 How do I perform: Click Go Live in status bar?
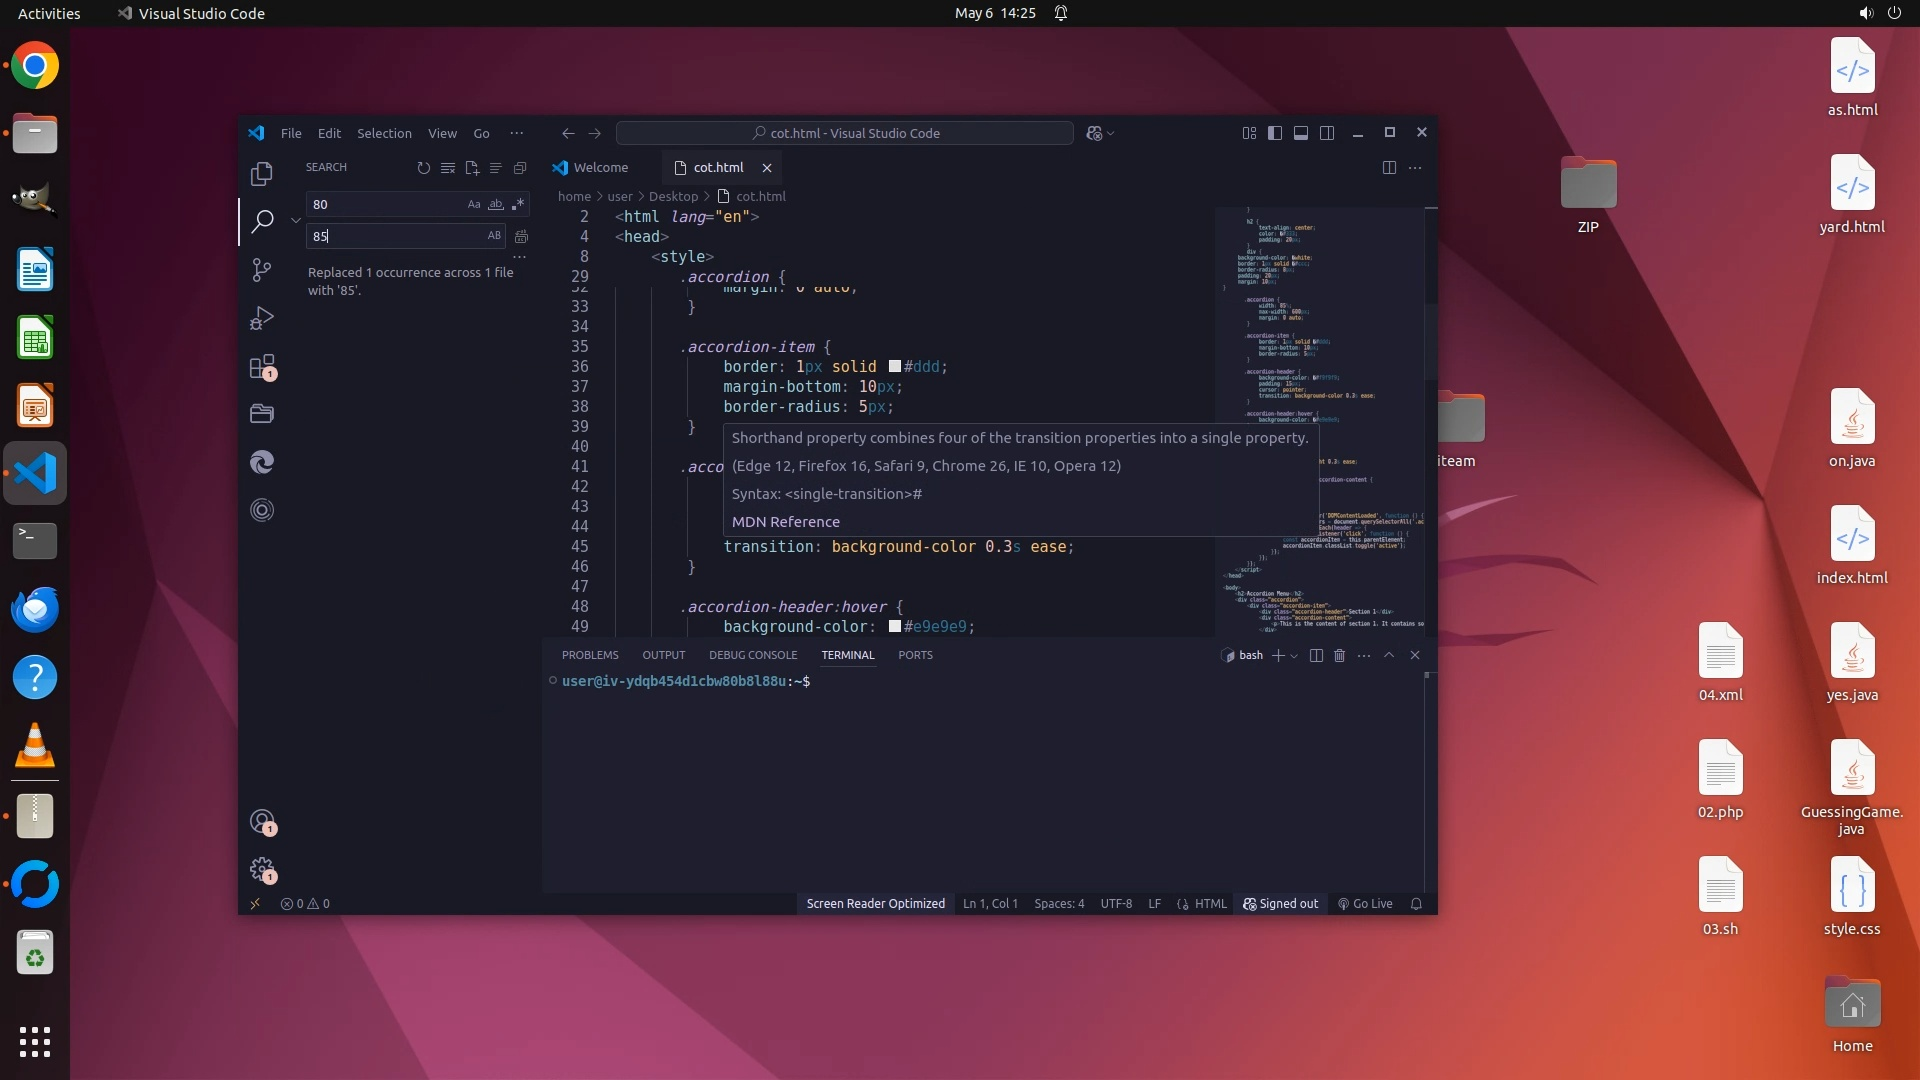pos(1365,904)
